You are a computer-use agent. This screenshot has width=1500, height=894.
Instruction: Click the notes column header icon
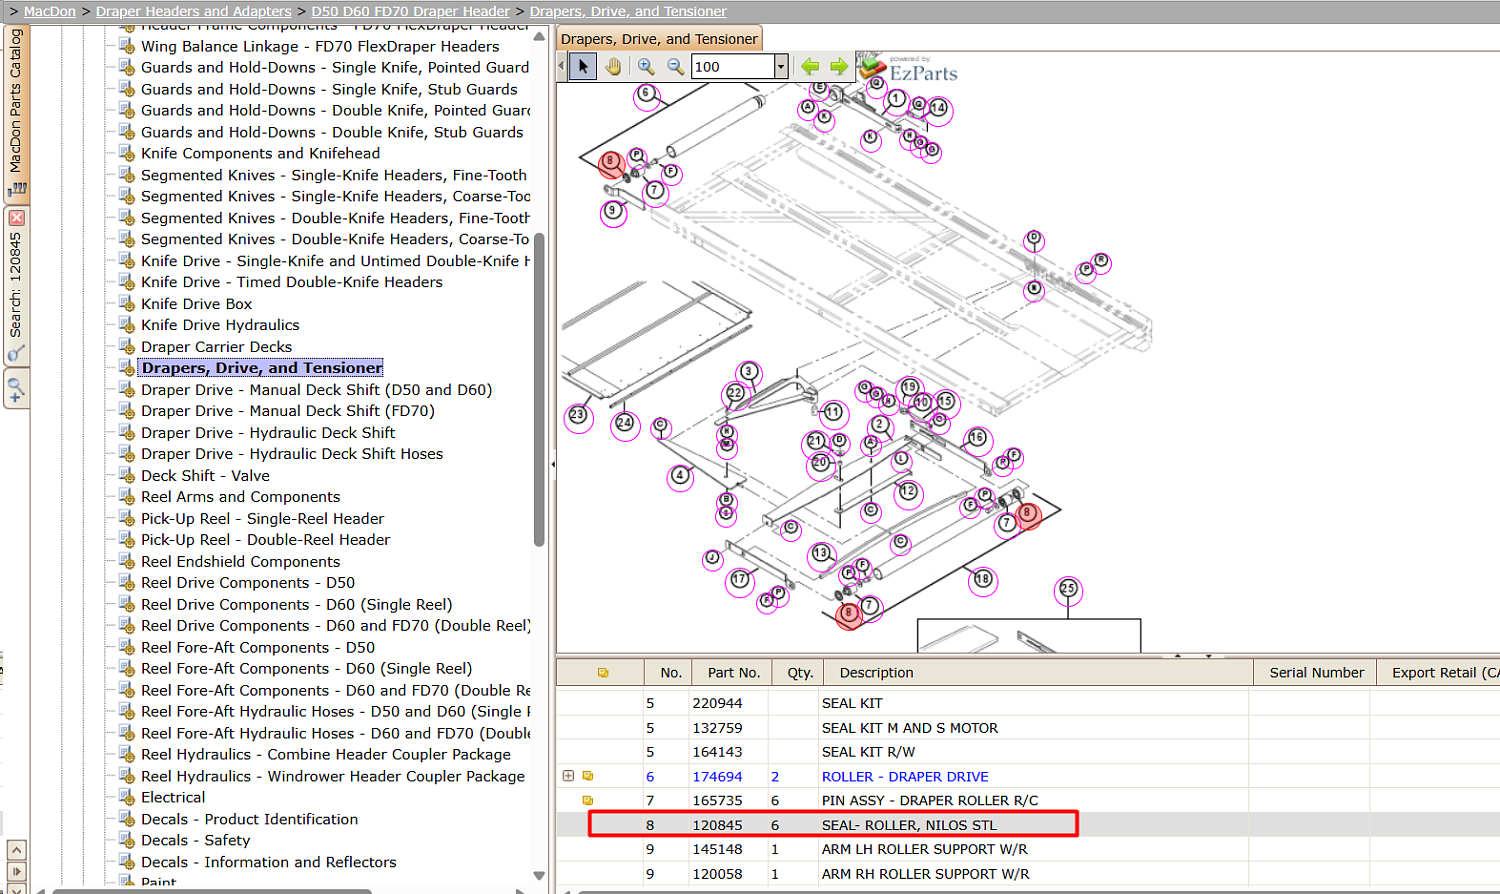click(603, 673)
